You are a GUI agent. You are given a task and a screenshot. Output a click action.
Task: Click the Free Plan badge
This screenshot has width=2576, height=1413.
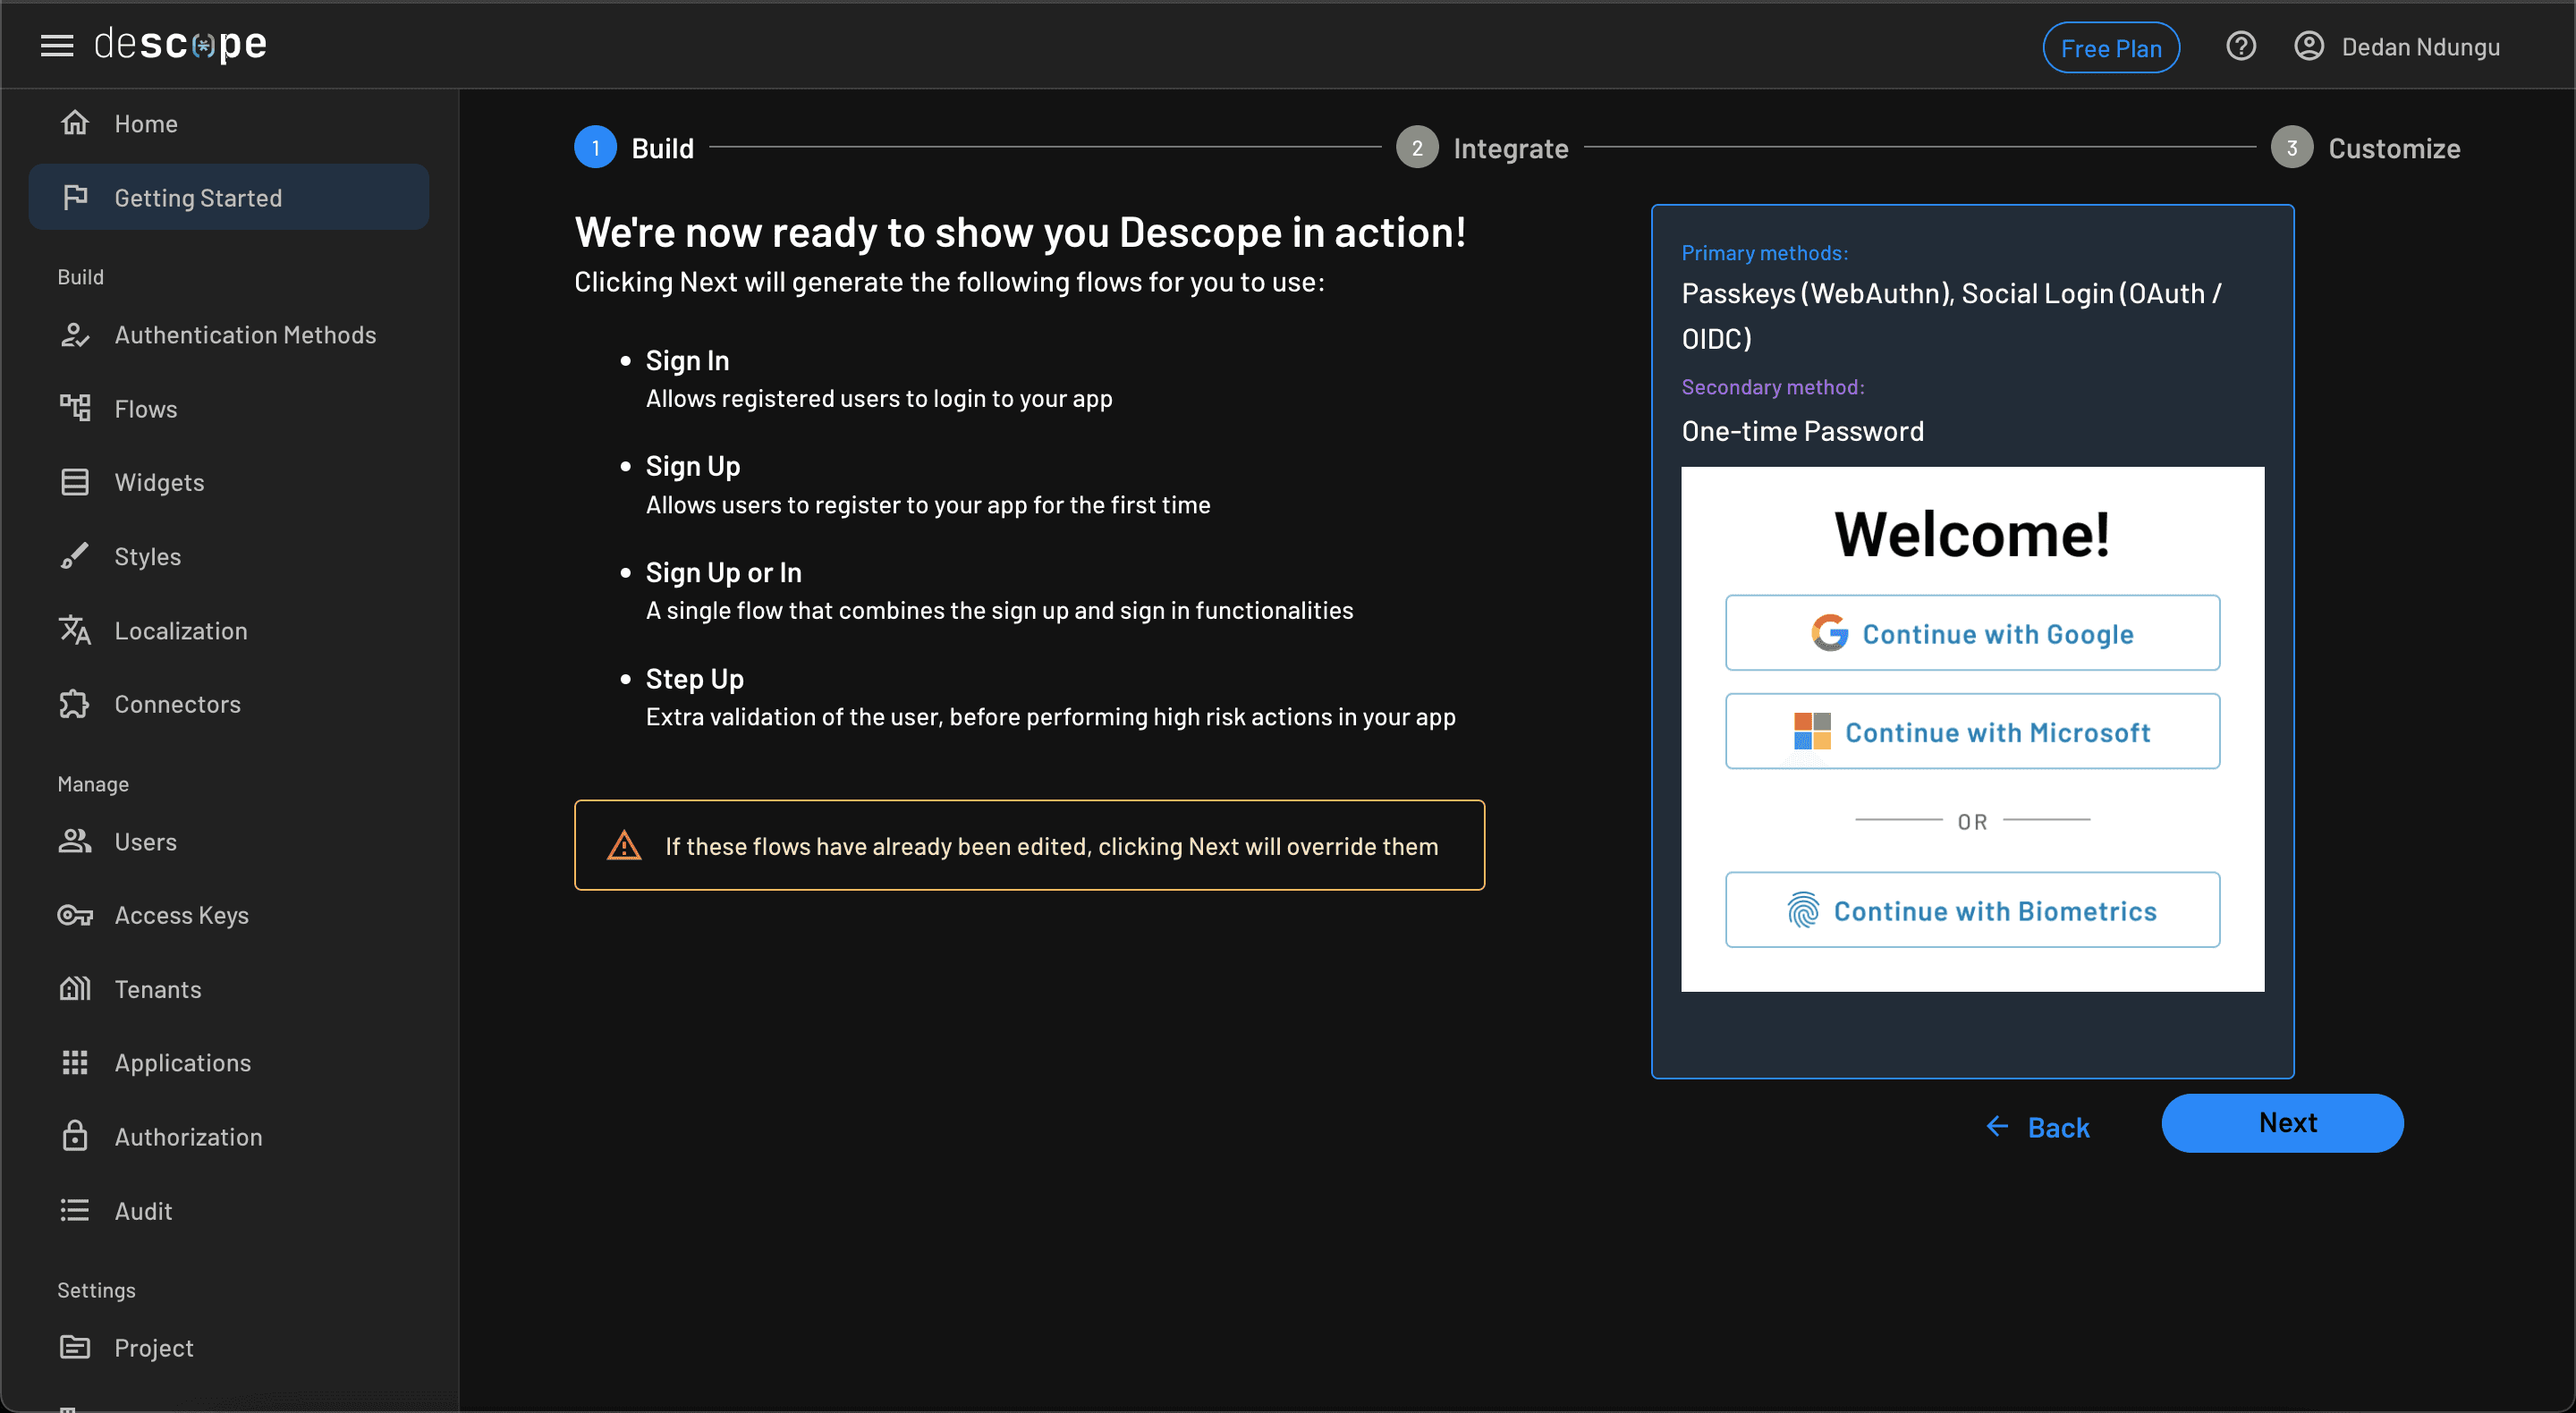(x=2110, y=47)
